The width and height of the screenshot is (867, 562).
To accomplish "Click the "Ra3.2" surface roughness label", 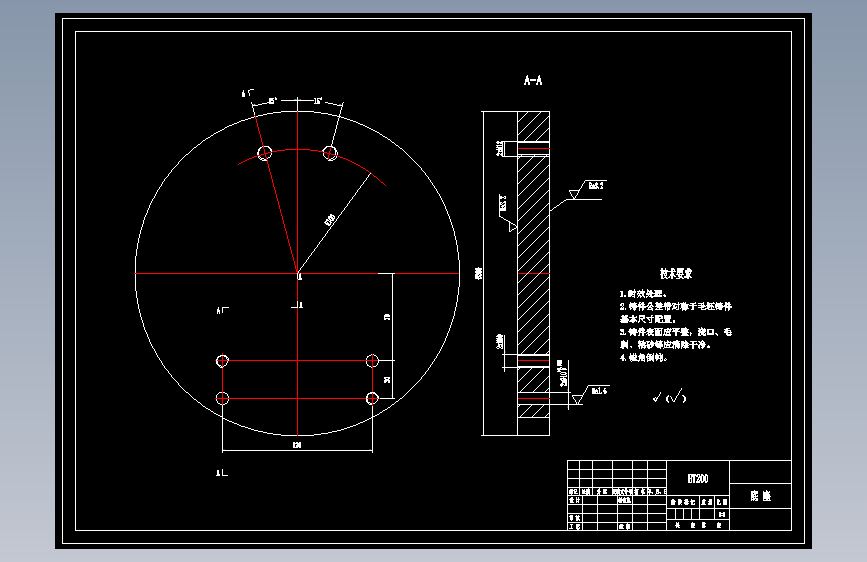I will click(596, 186).
